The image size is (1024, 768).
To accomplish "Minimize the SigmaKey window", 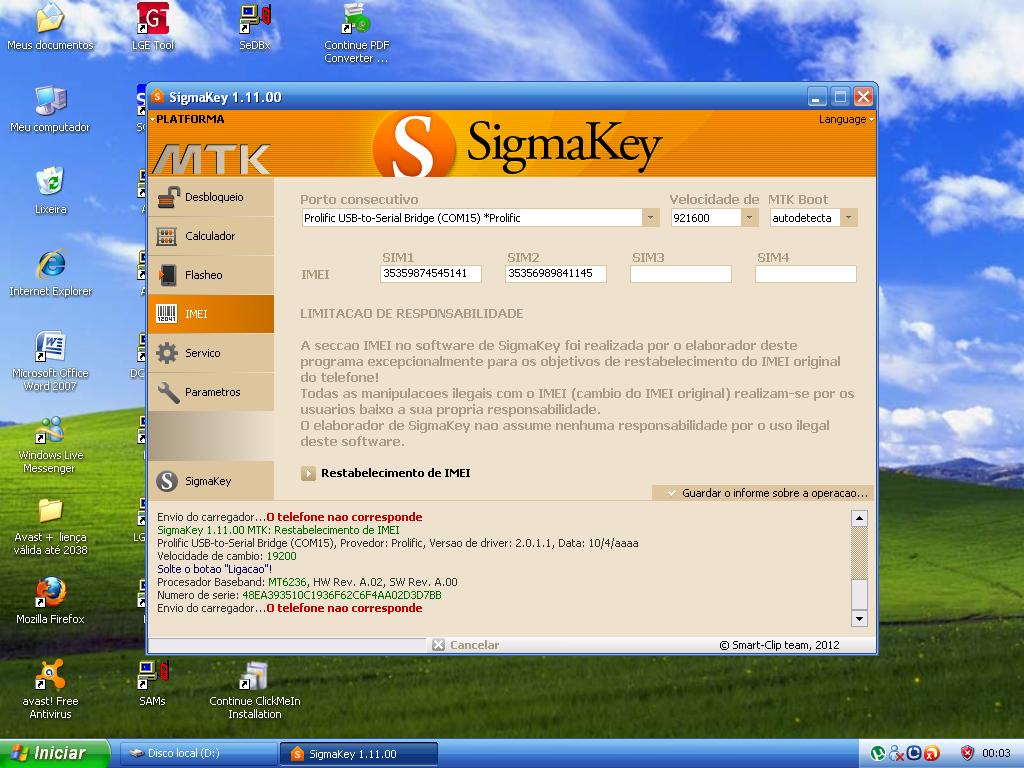I will pos(816,97).
